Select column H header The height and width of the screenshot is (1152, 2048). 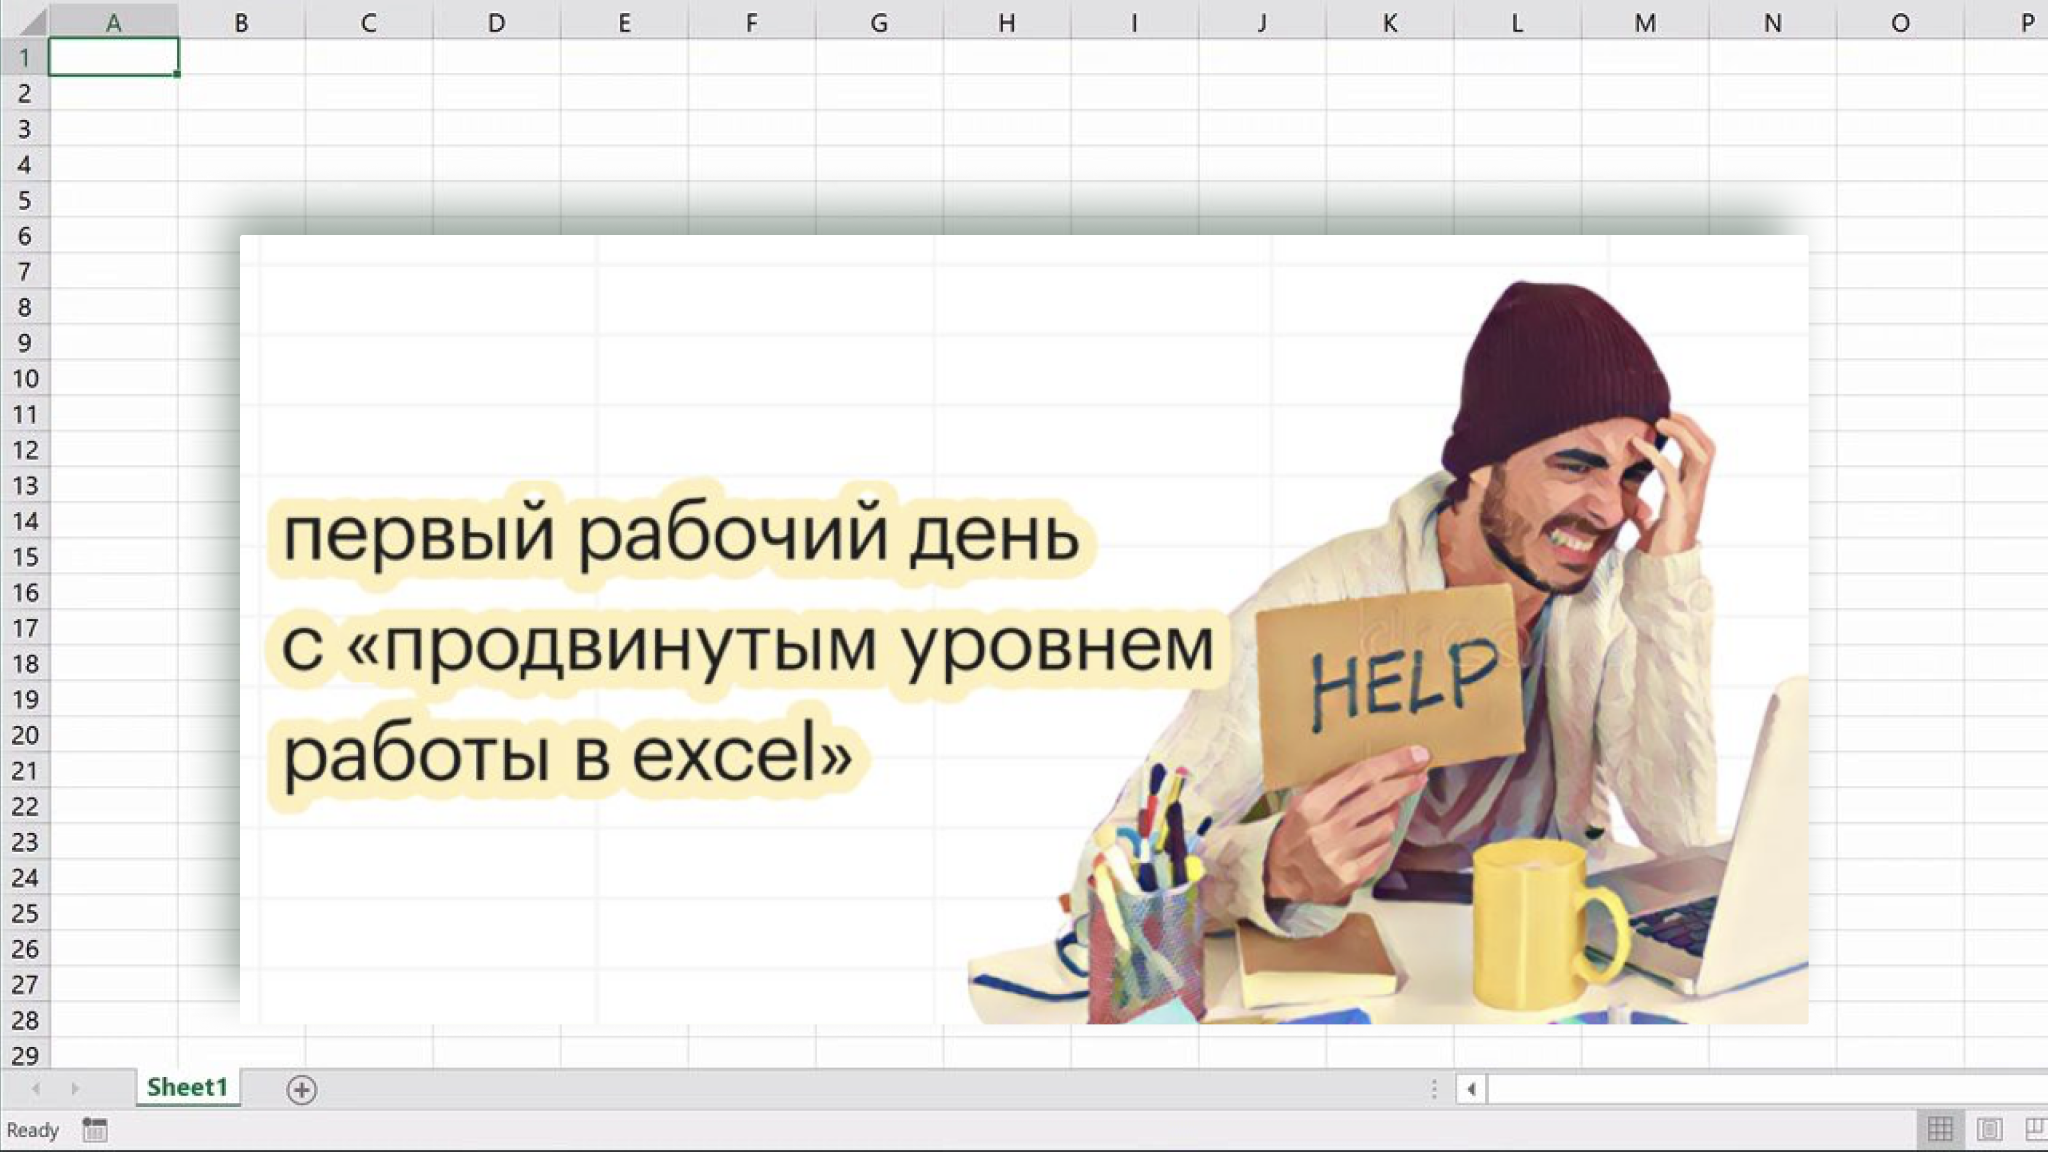[x=1006, y=22]
